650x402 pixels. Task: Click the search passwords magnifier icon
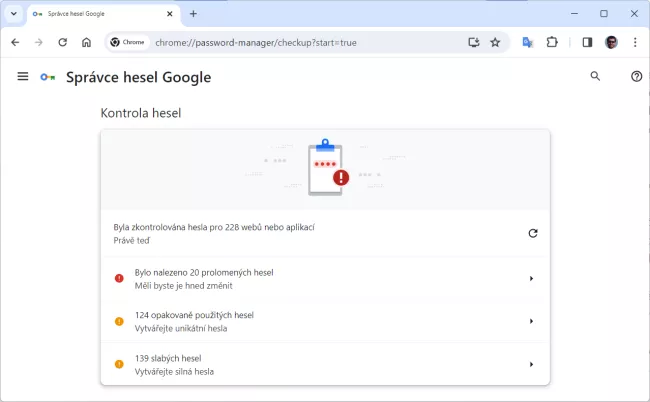(596, 77)
